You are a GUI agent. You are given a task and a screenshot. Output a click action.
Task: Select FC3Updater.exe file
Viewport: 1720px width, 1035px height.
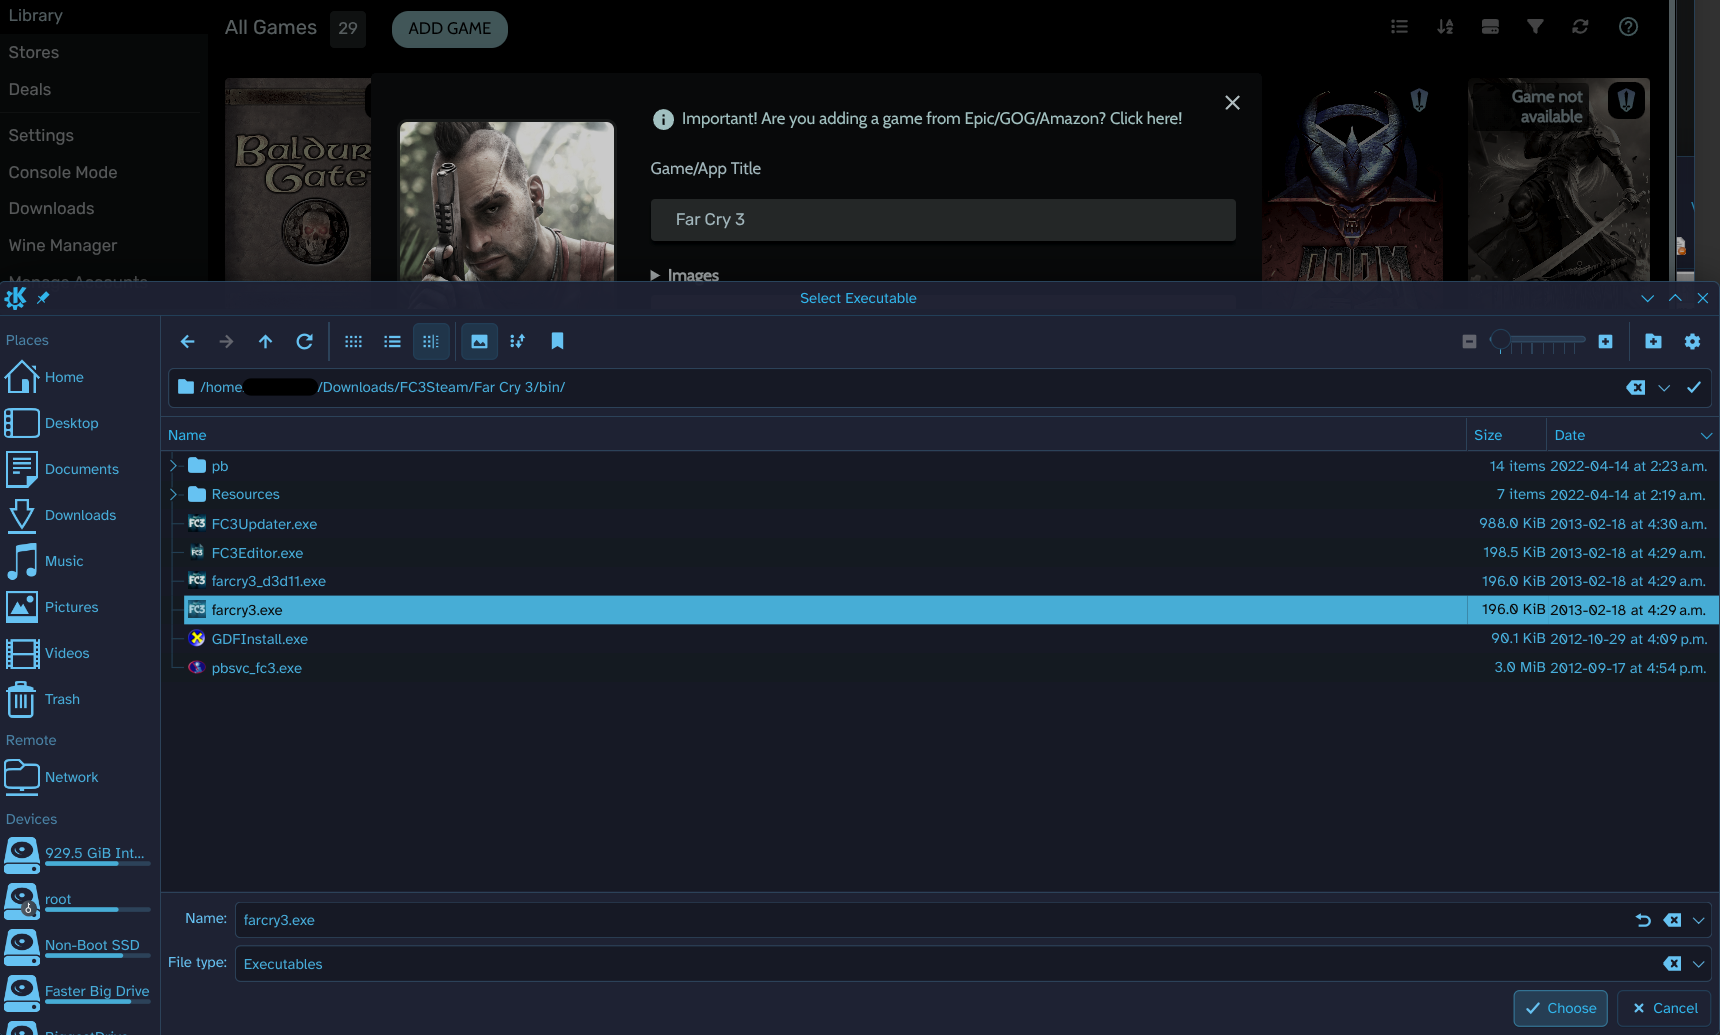click(264, 524)
